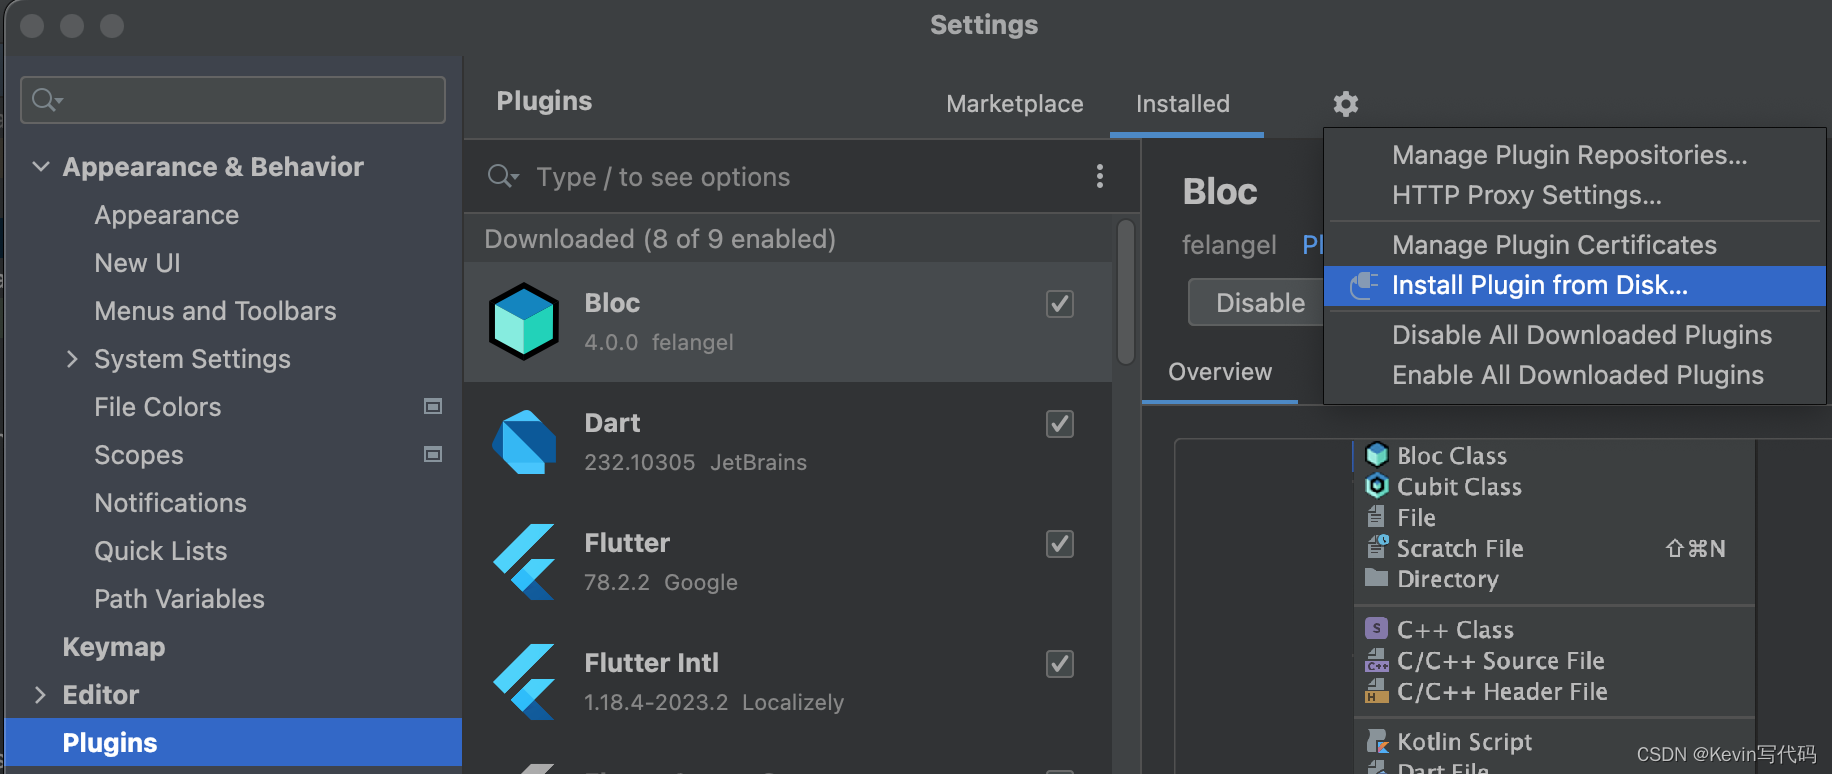Open the Quick Lists settings page
The width and height of the screenshot is (1832, 774).
pyautogui.click(x=160, y=551)
